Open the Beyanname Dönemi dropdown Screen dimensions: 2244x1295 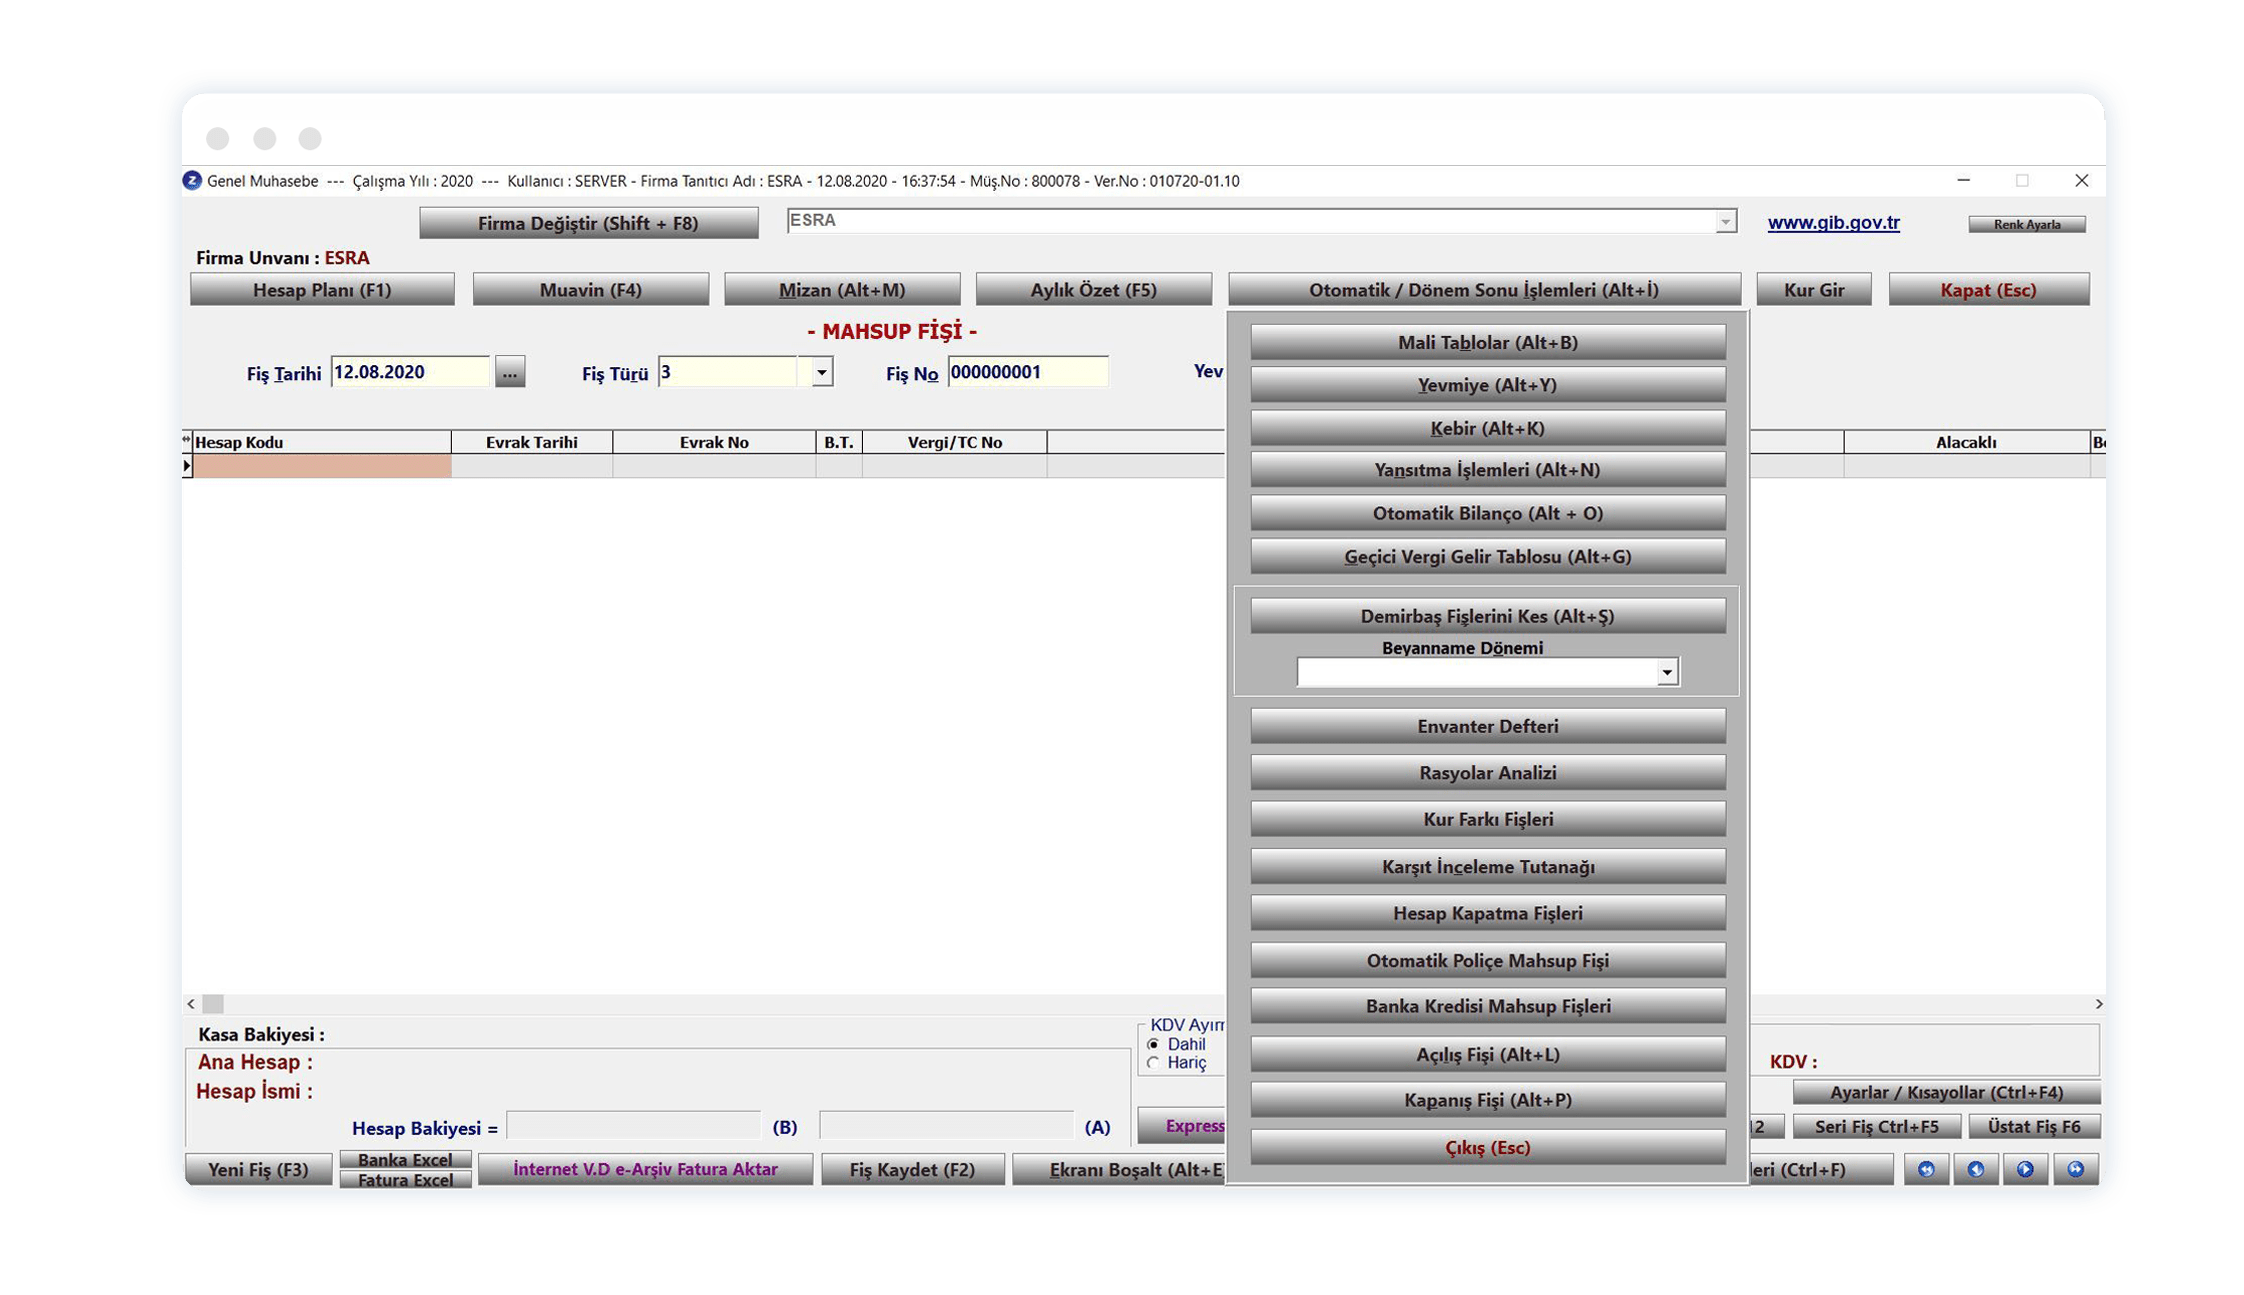[1666, 673]
